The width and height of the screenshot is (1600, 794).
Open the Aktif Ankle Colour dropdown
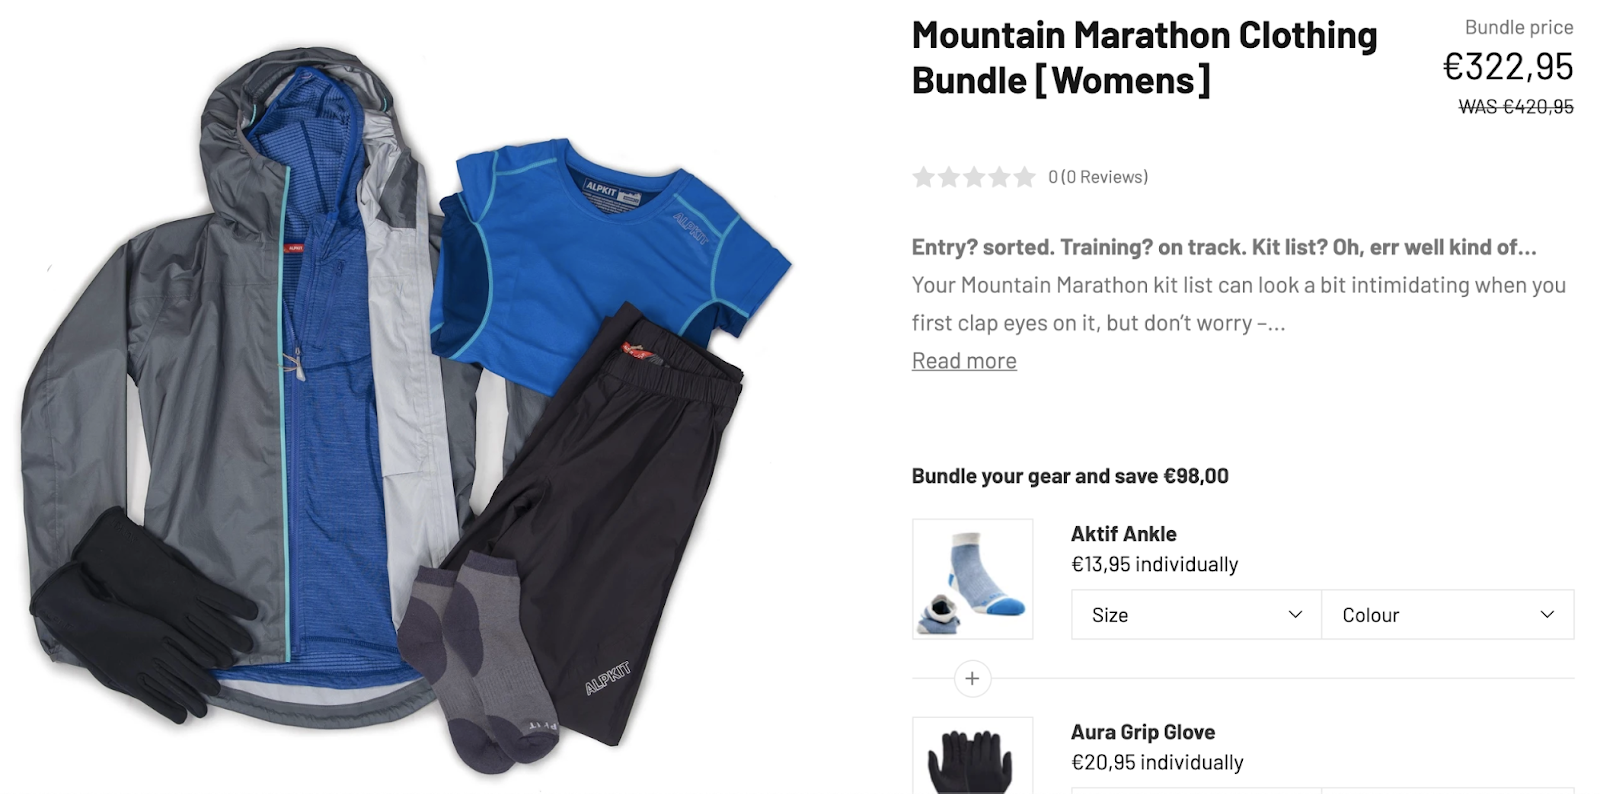tap(1448, 615)
